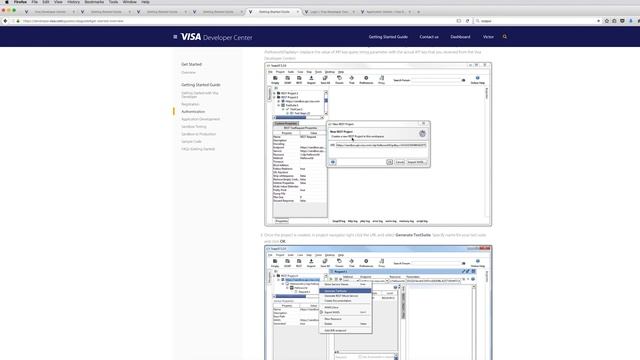Open the Help menu
640x360 pixels.
pos(145,2)
